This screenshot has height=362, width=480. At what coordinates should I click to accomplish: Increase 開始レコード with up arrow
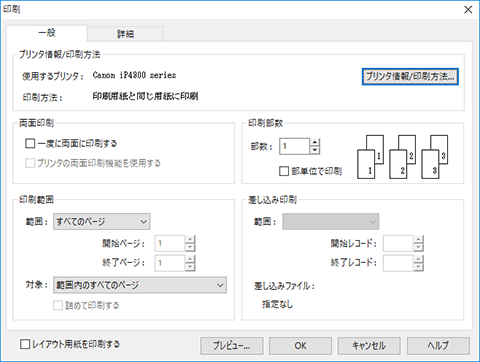point(419,239)
